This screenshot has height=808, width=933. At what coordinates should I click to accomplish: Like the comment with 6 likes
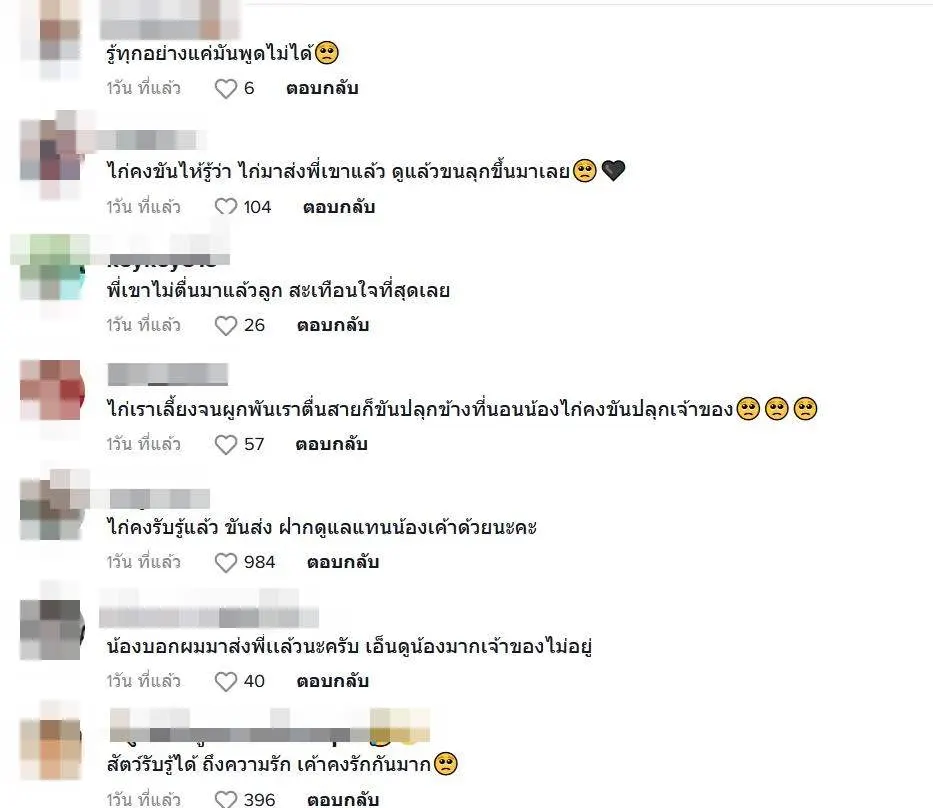(226, 89)
